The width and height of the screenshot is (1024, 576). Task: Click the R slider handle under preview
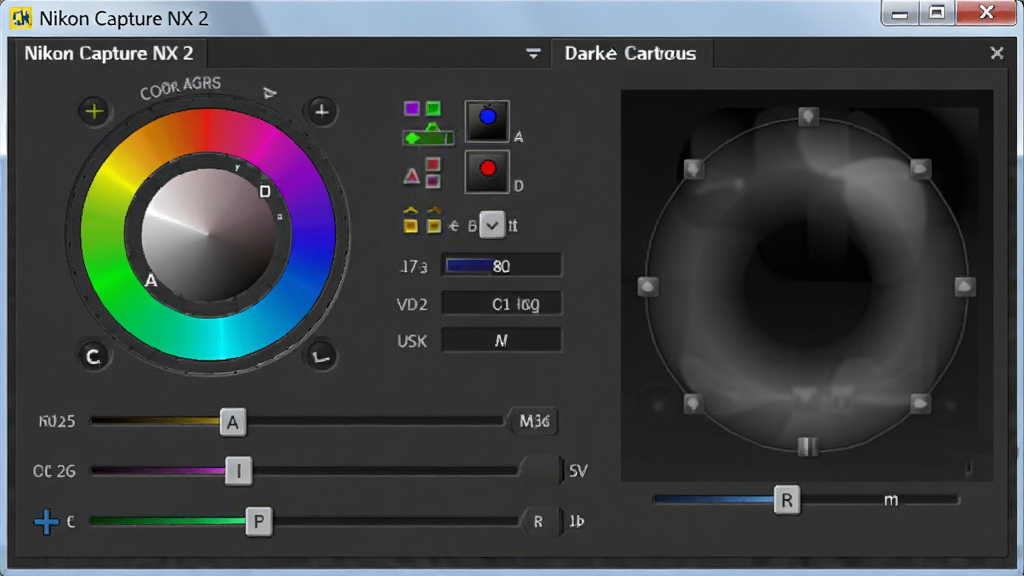click(x=787, y=500)
